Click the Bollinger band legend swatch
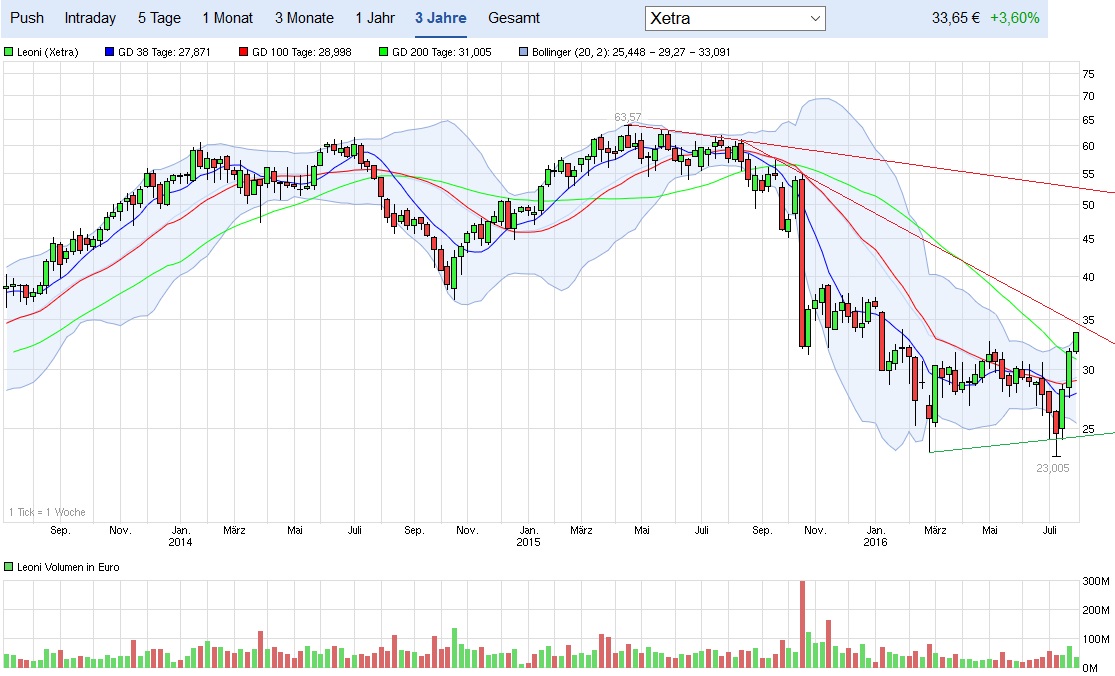The height and width of the screenshot is (676, 1115). point(524,51)
